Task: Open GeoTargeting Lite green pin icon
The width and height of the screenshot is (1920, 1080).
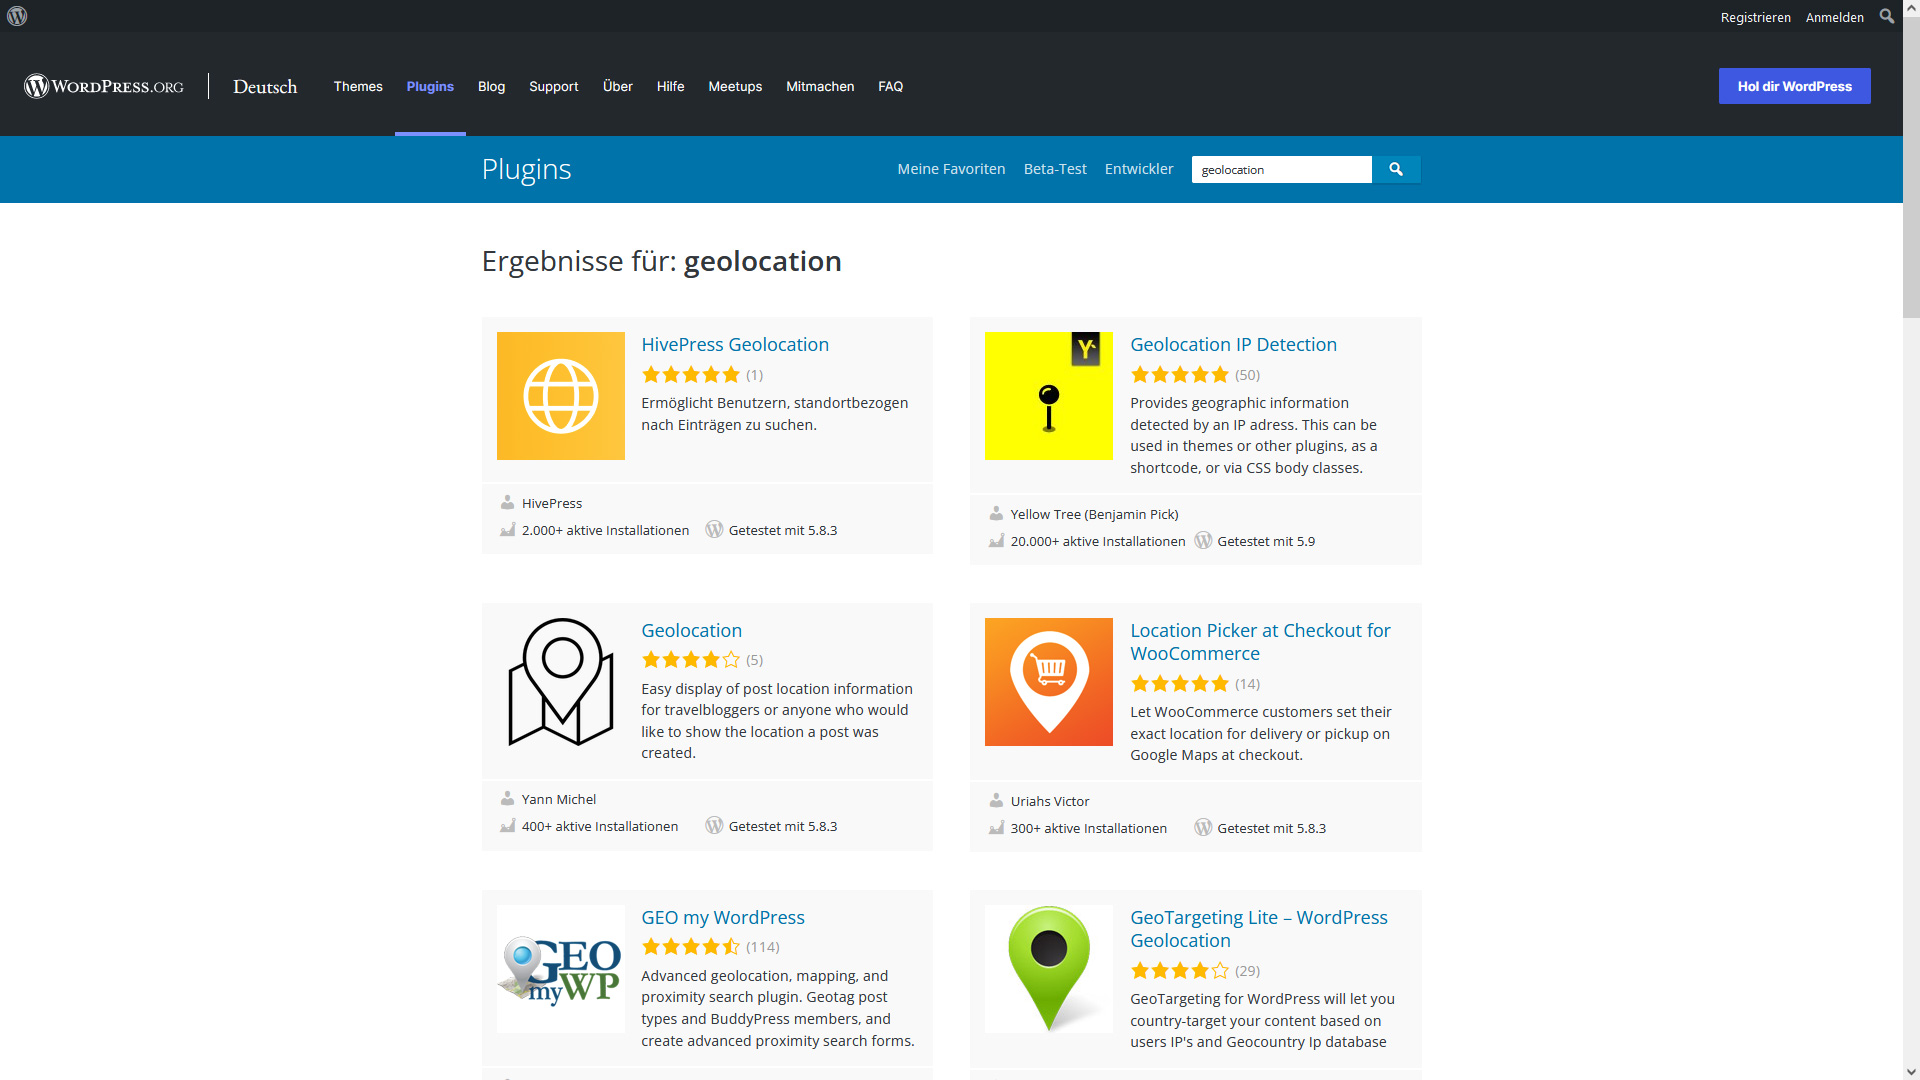Action: (1049, 969)
